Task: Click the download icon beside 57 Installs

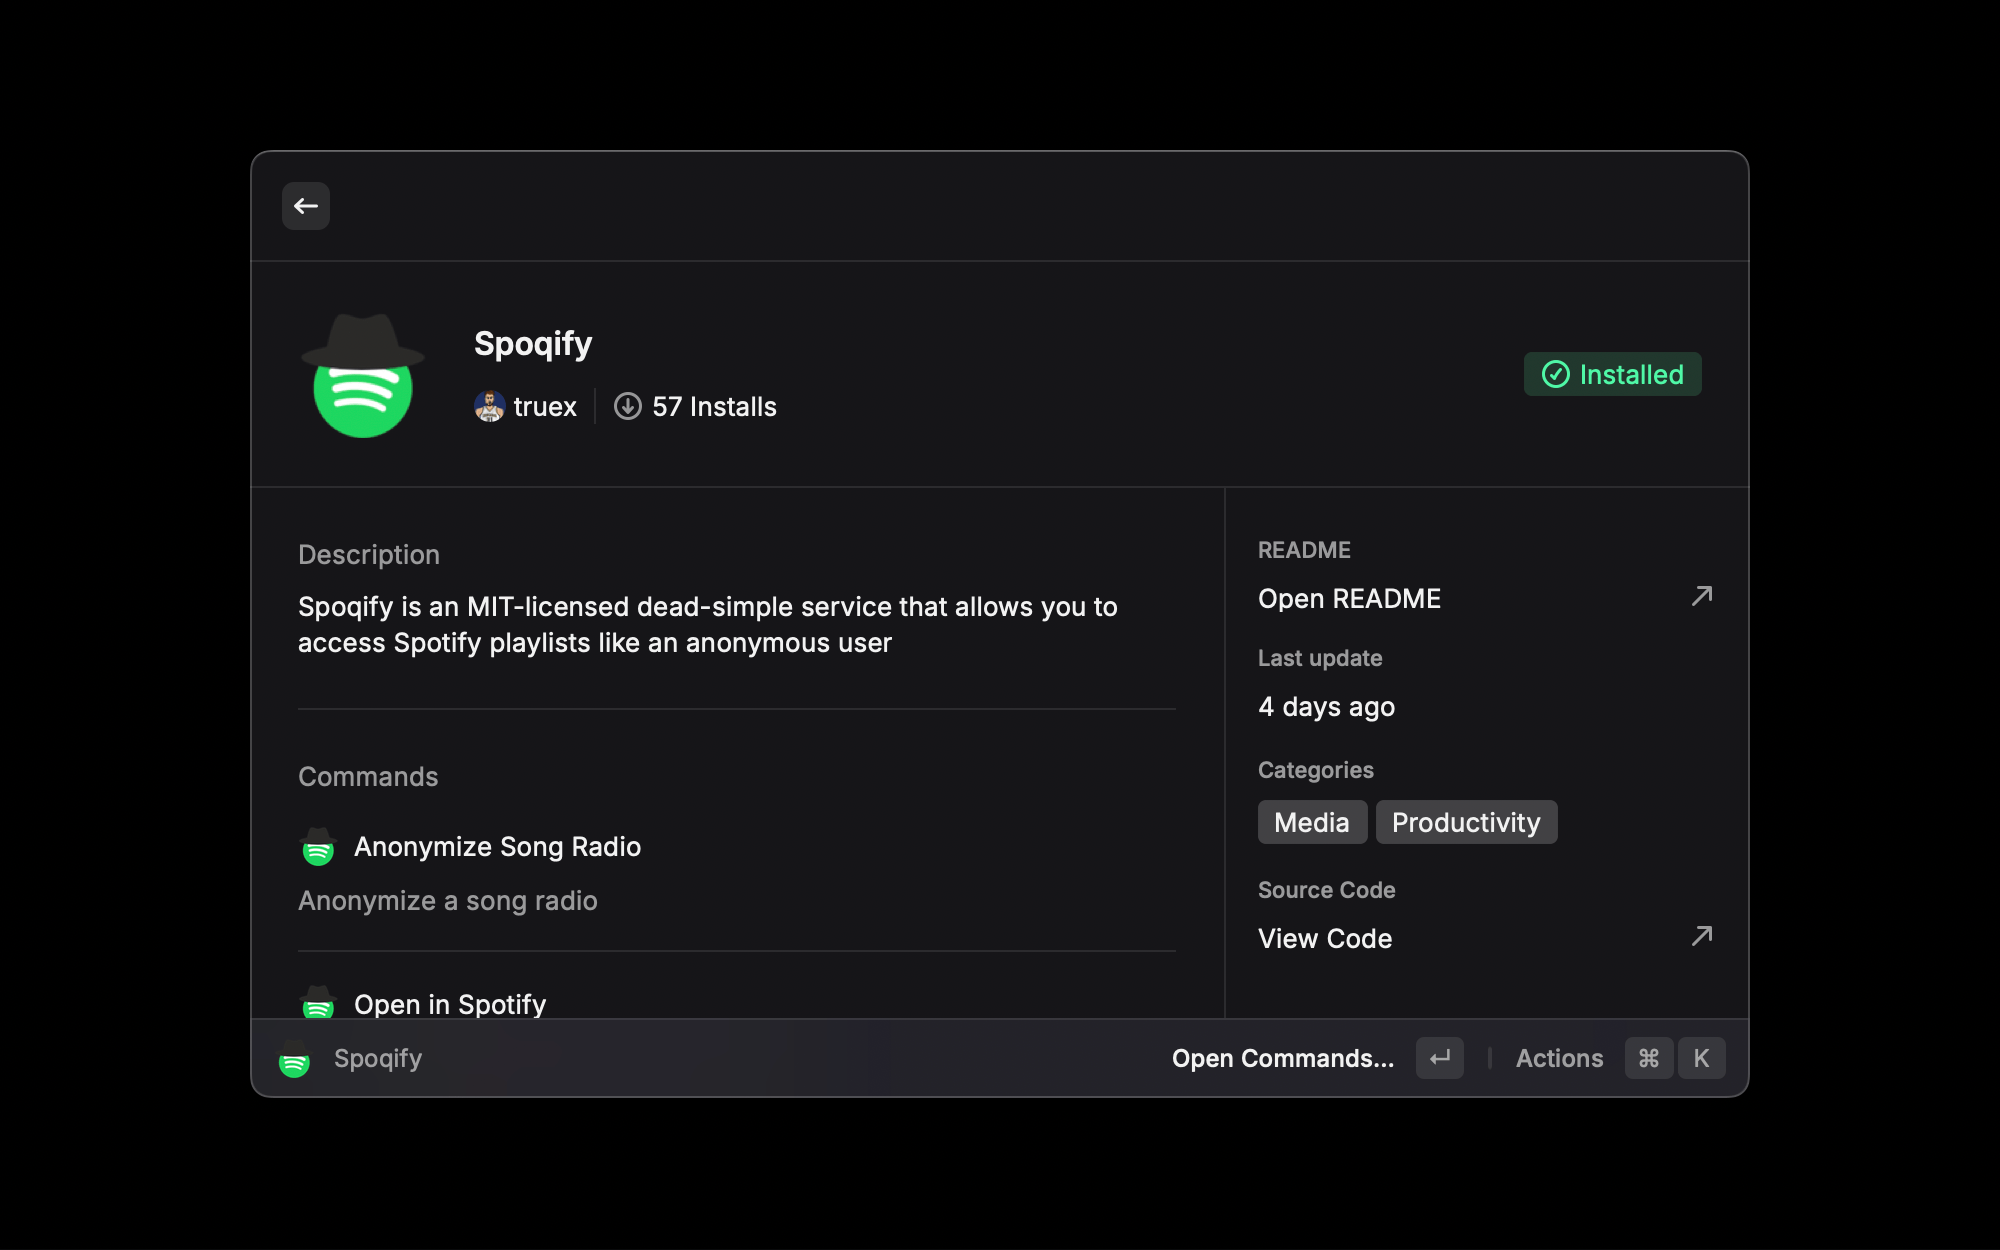Action: click(x=627, y=406)
